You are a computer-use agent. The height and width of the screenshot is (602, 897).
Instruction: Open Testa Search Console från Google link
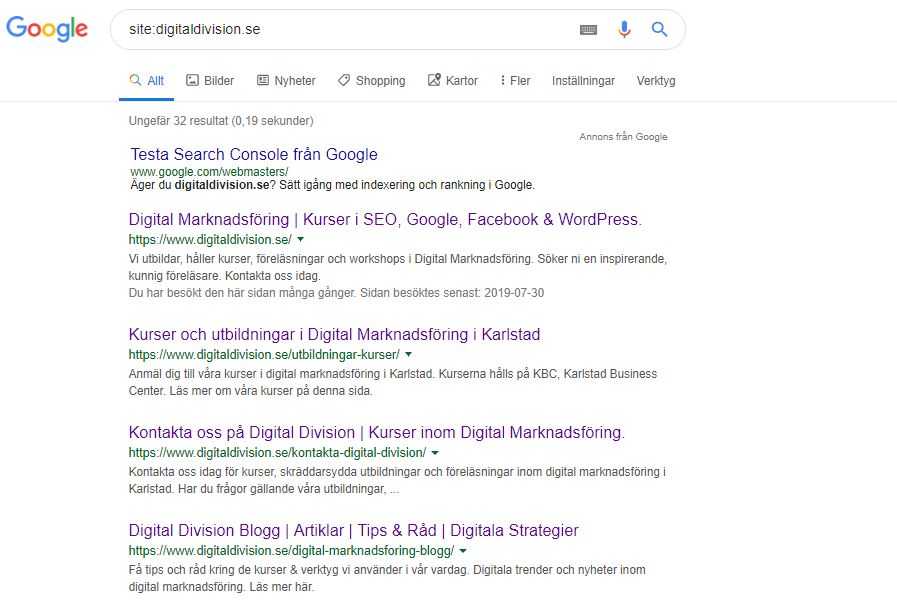254,155
